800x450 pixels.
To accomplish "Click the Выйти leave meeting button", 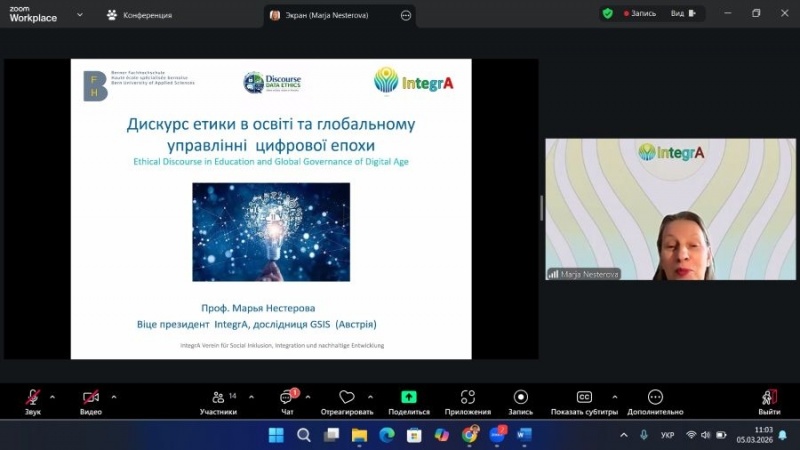I will click(768, 401).
